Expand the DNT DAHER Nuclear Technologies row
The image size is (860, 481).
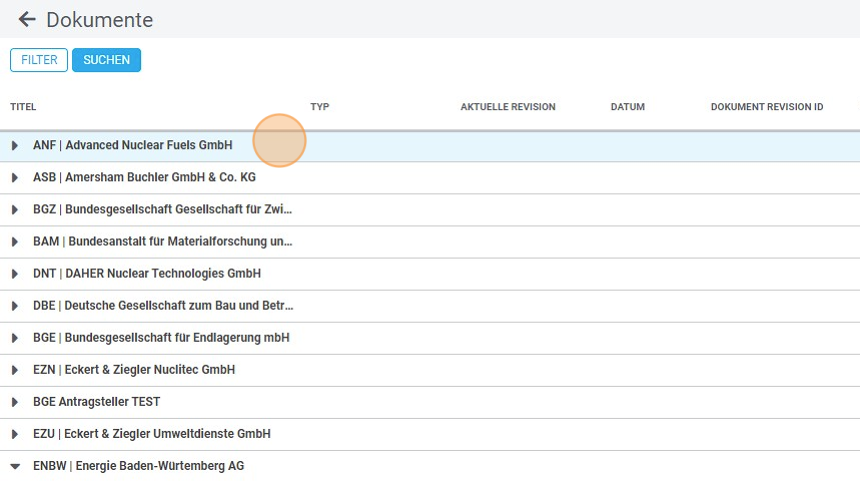point(15,274)
